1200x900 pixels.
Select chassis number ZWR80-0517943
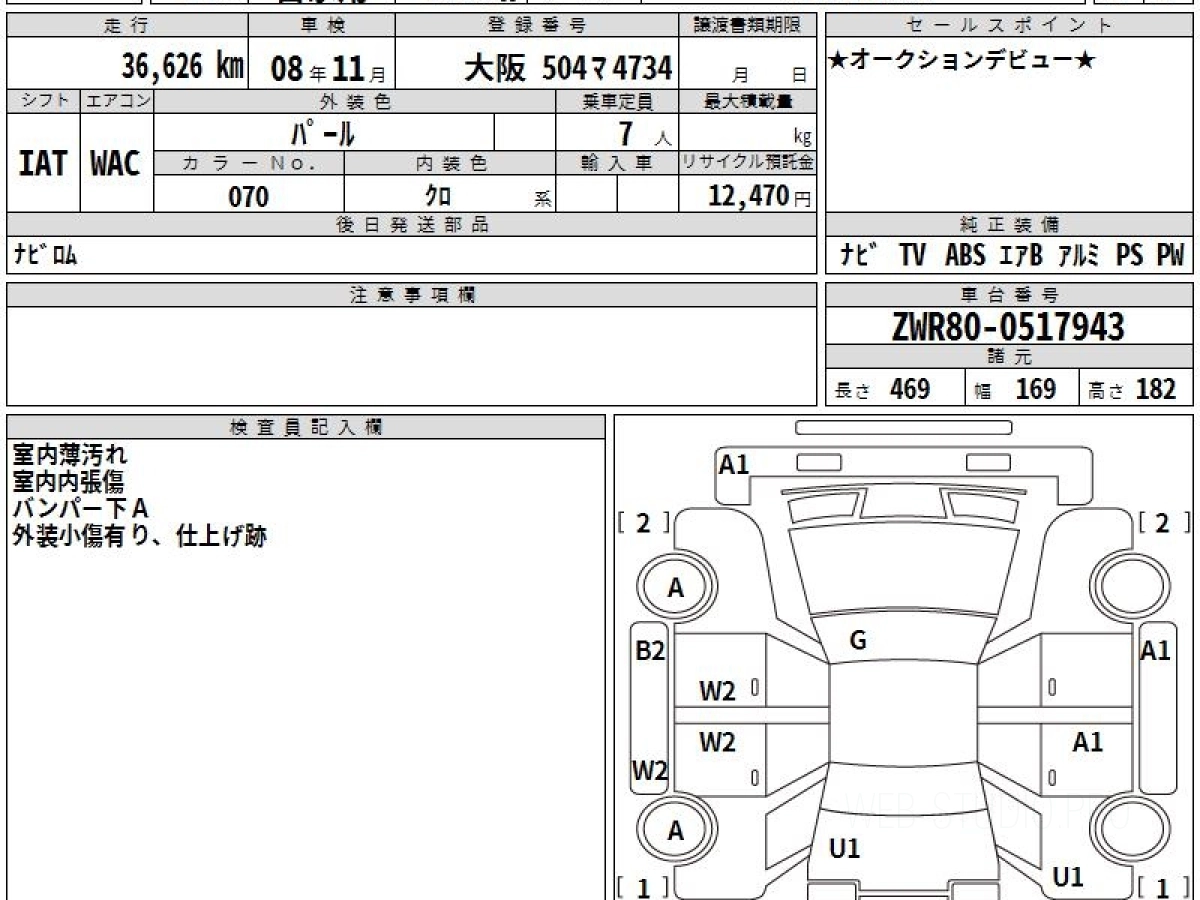click(x=1008, y=327)
